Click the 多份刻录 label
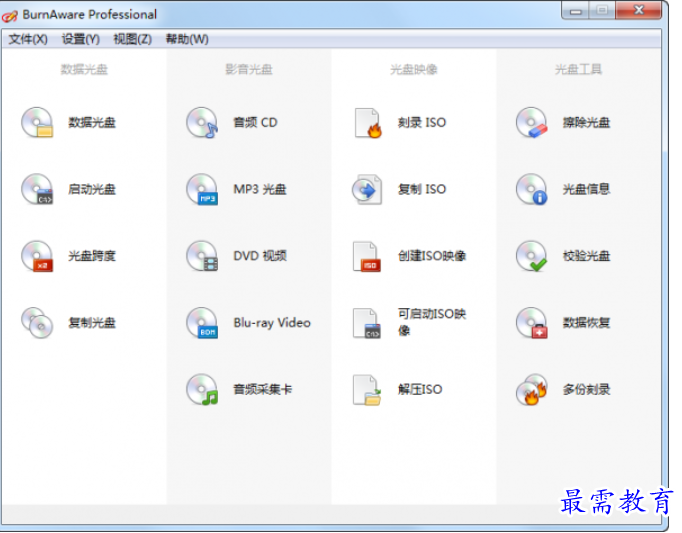This screenshot has width=682, height=533. 586,389
